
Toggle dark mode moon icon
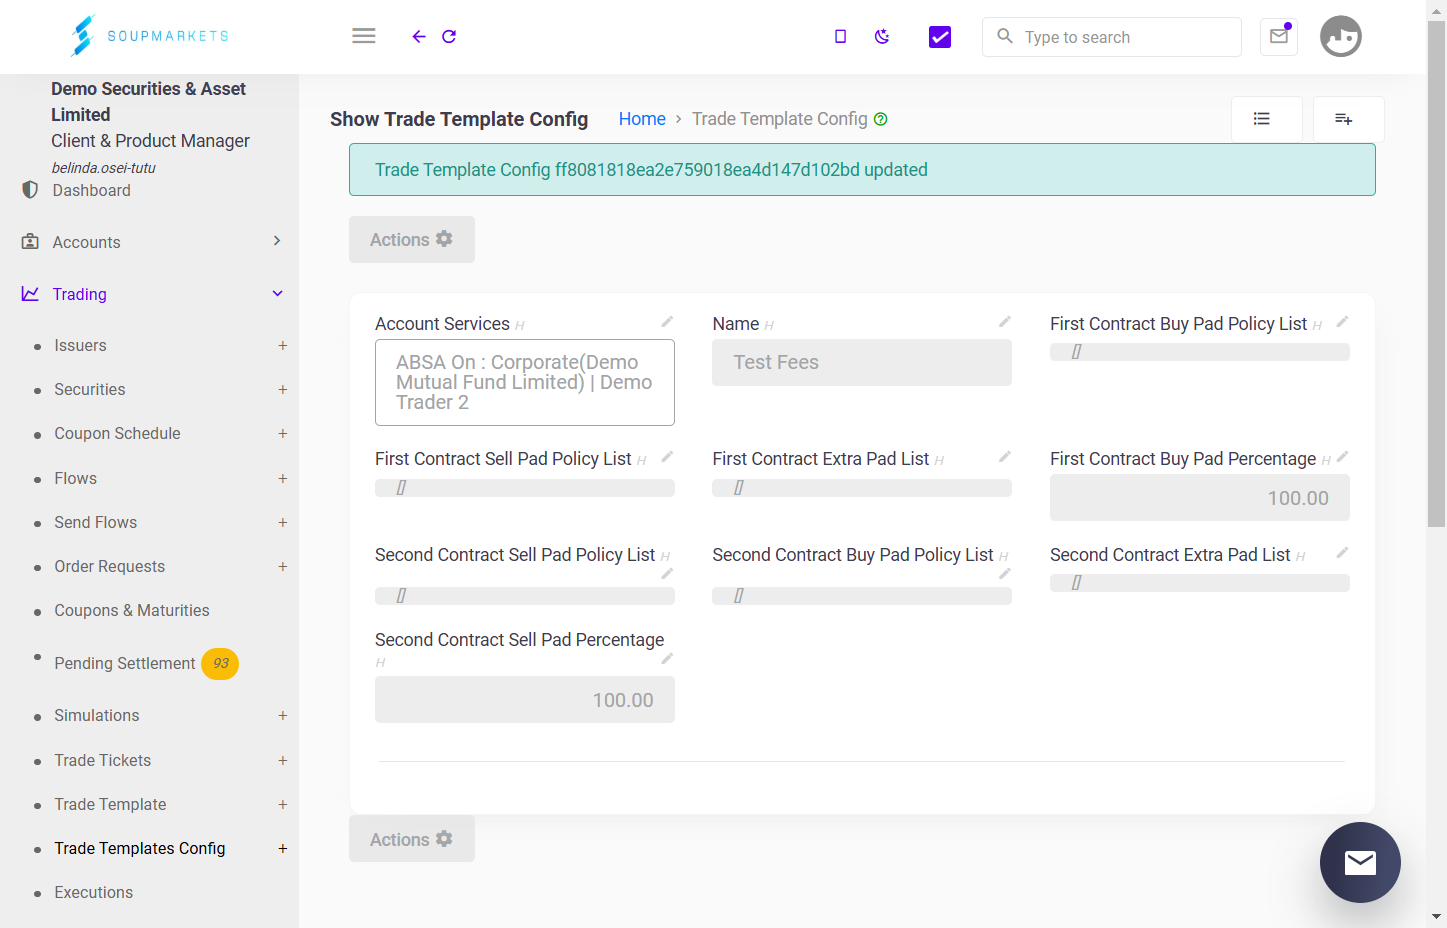pos(882,36)
